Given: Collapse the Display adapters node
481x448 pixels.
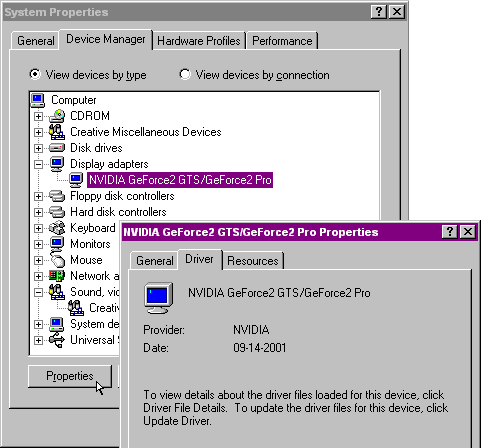Looking at the screenshot, I should (x=38, y=164).
